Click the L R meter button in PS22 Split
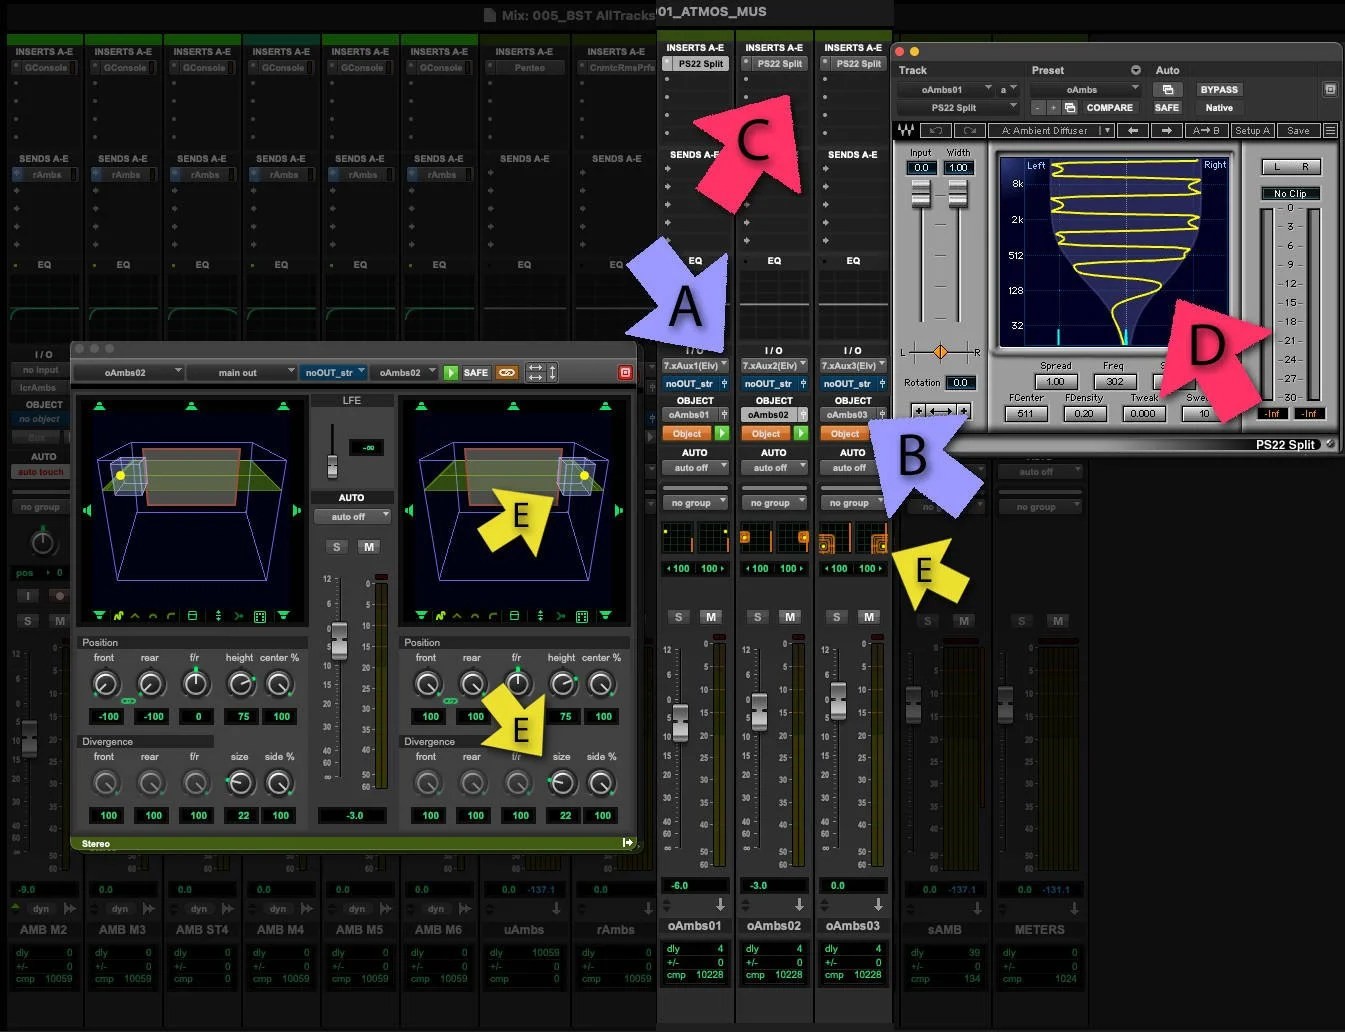Screen dimensions: 1345x1032 click(1290, 167)
